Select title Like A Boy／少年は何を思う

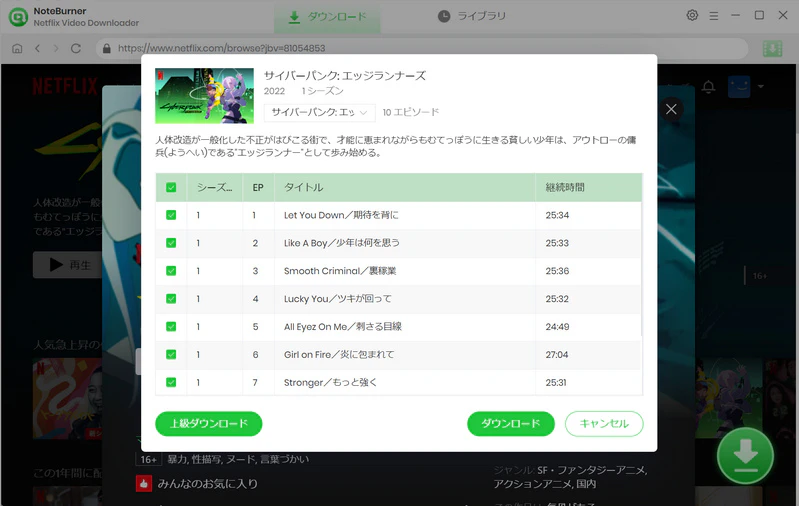click(341, 243)
